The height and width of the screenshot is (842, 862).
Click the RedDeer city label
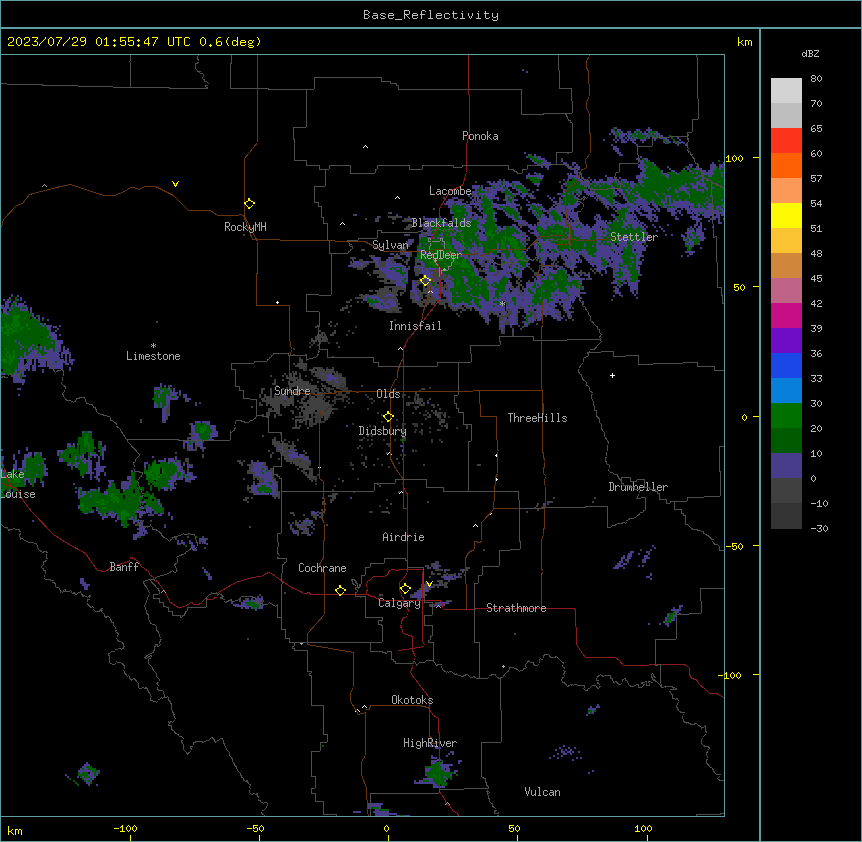click(x=440, y=255)
